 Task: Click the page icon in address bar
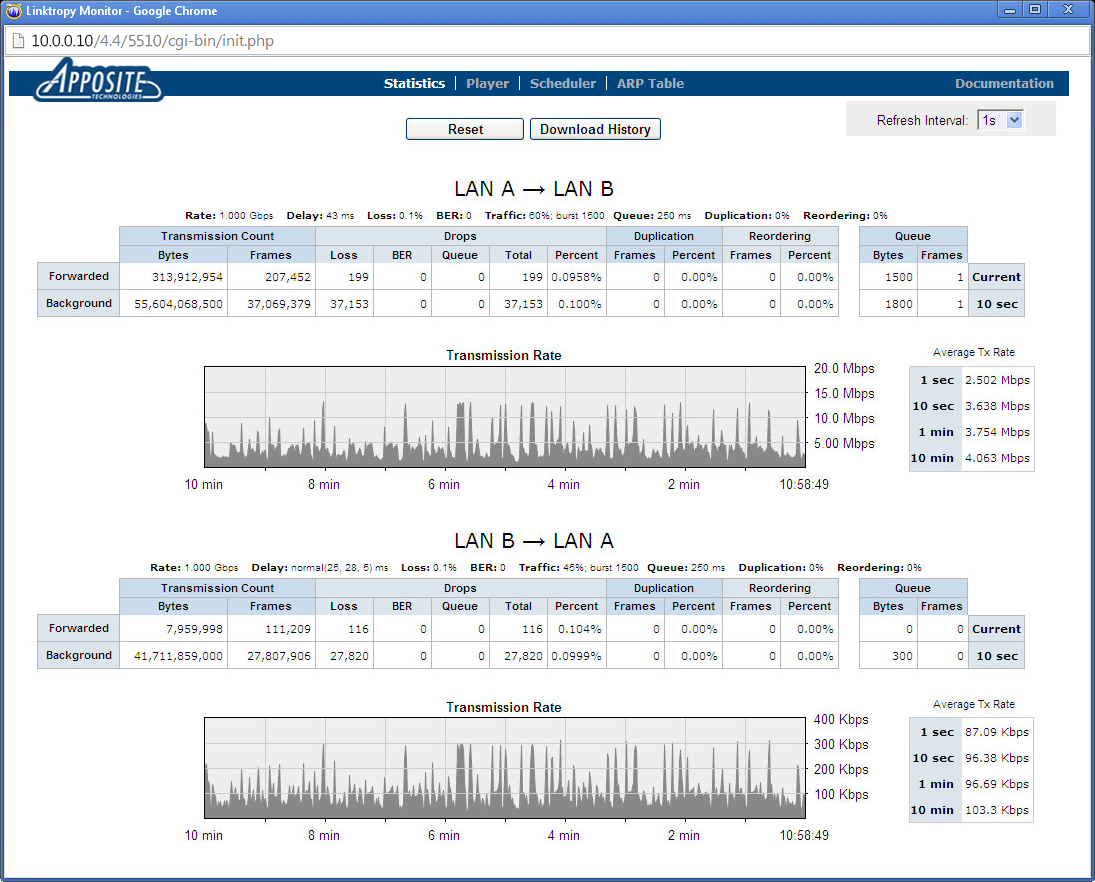17,41
